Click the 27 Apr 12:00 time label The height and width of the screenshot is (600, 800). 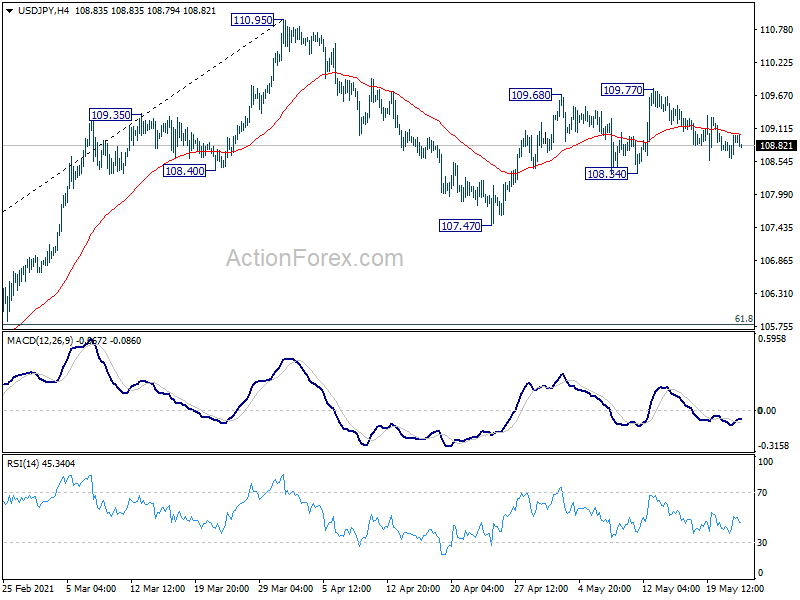point(541,589)
